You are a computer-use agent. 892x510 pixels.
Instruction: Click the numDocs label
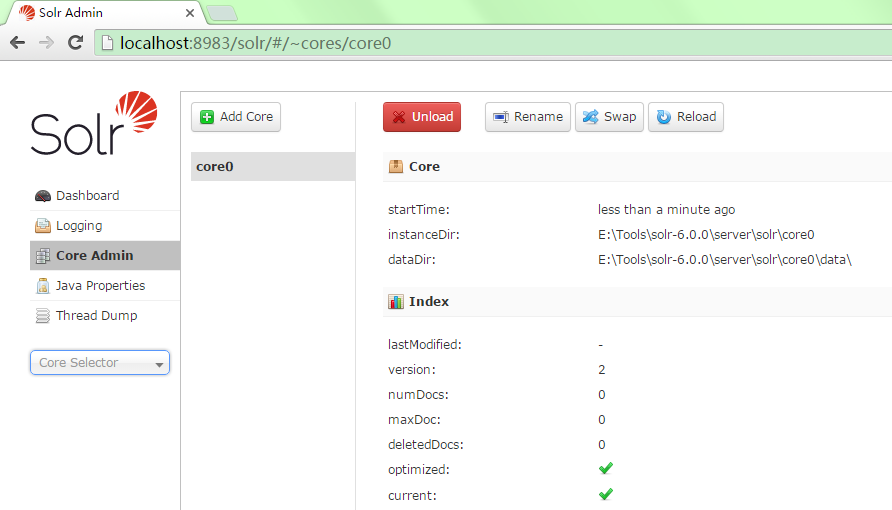pyautogui.click(x=418, y=395)
